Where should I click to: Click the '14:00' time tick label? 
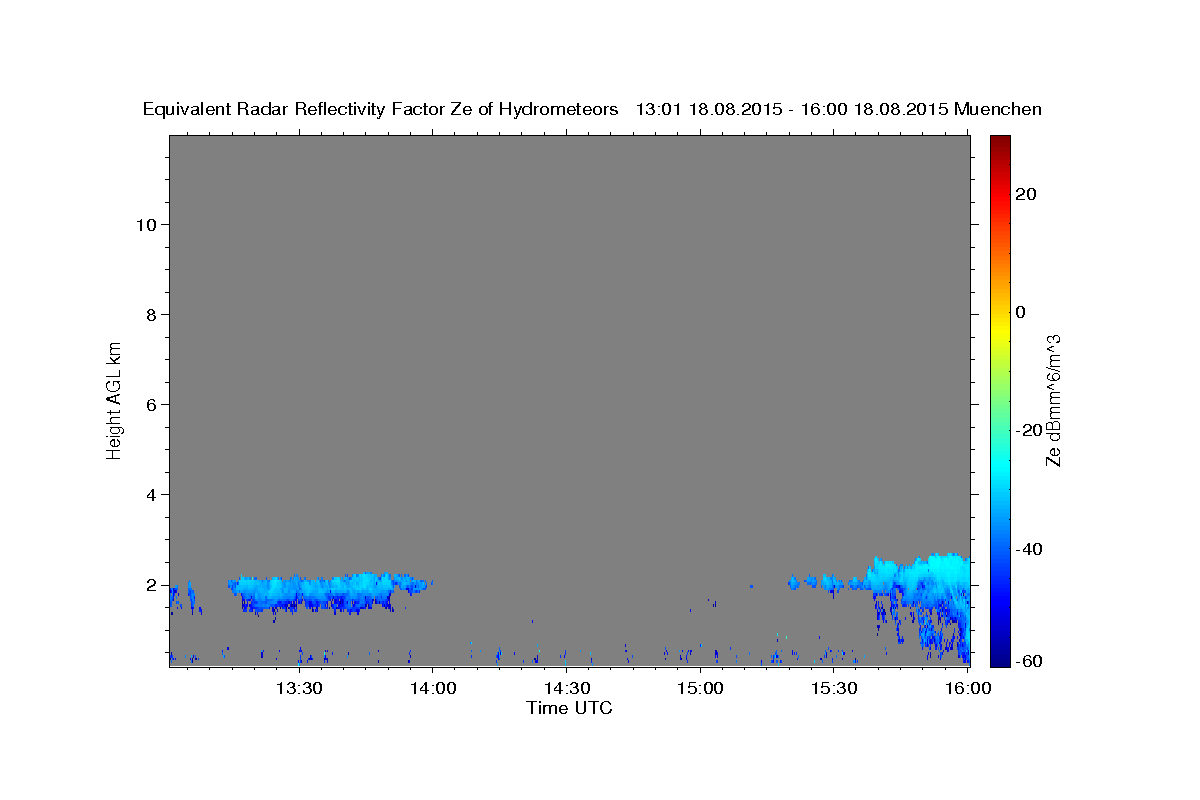pyautogui.click(x=432, y=688)
